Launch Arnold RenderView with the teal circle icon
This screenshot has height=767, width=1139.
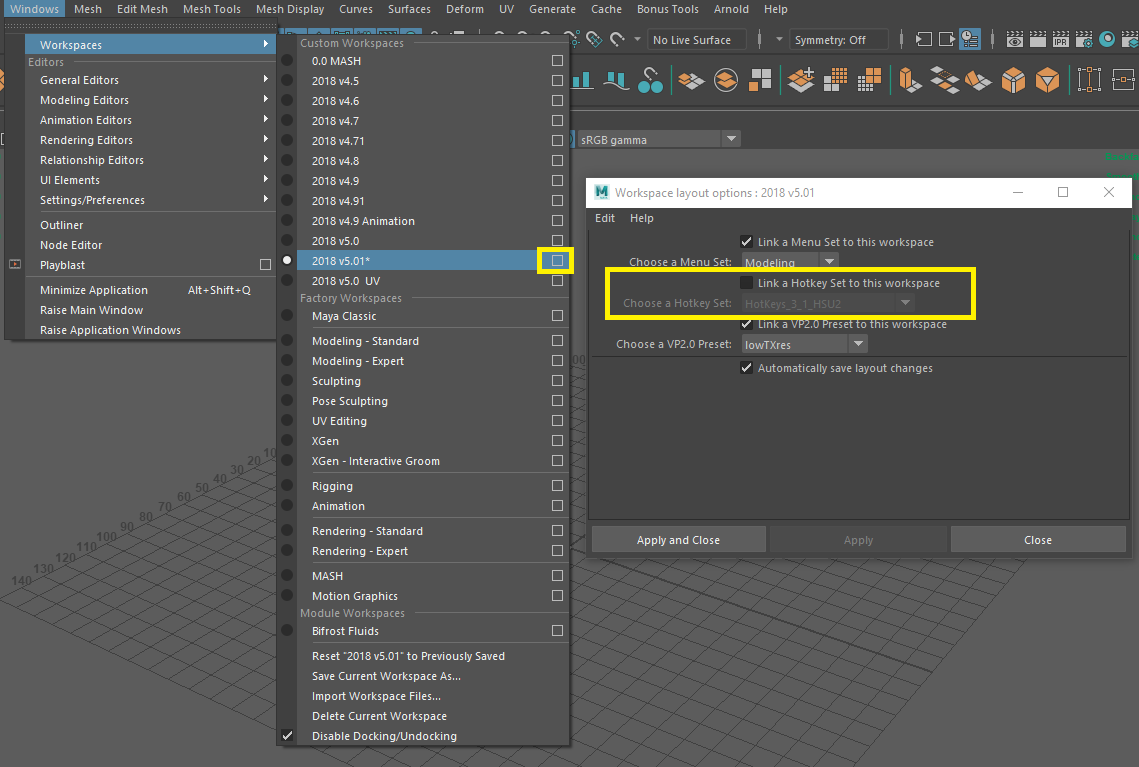1107,39
